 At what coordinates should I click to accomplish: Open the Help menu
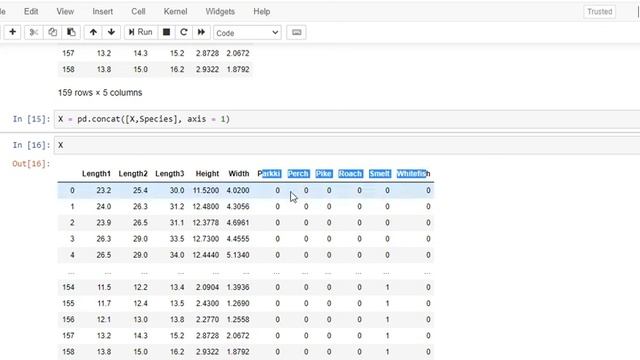coord(262,11)
